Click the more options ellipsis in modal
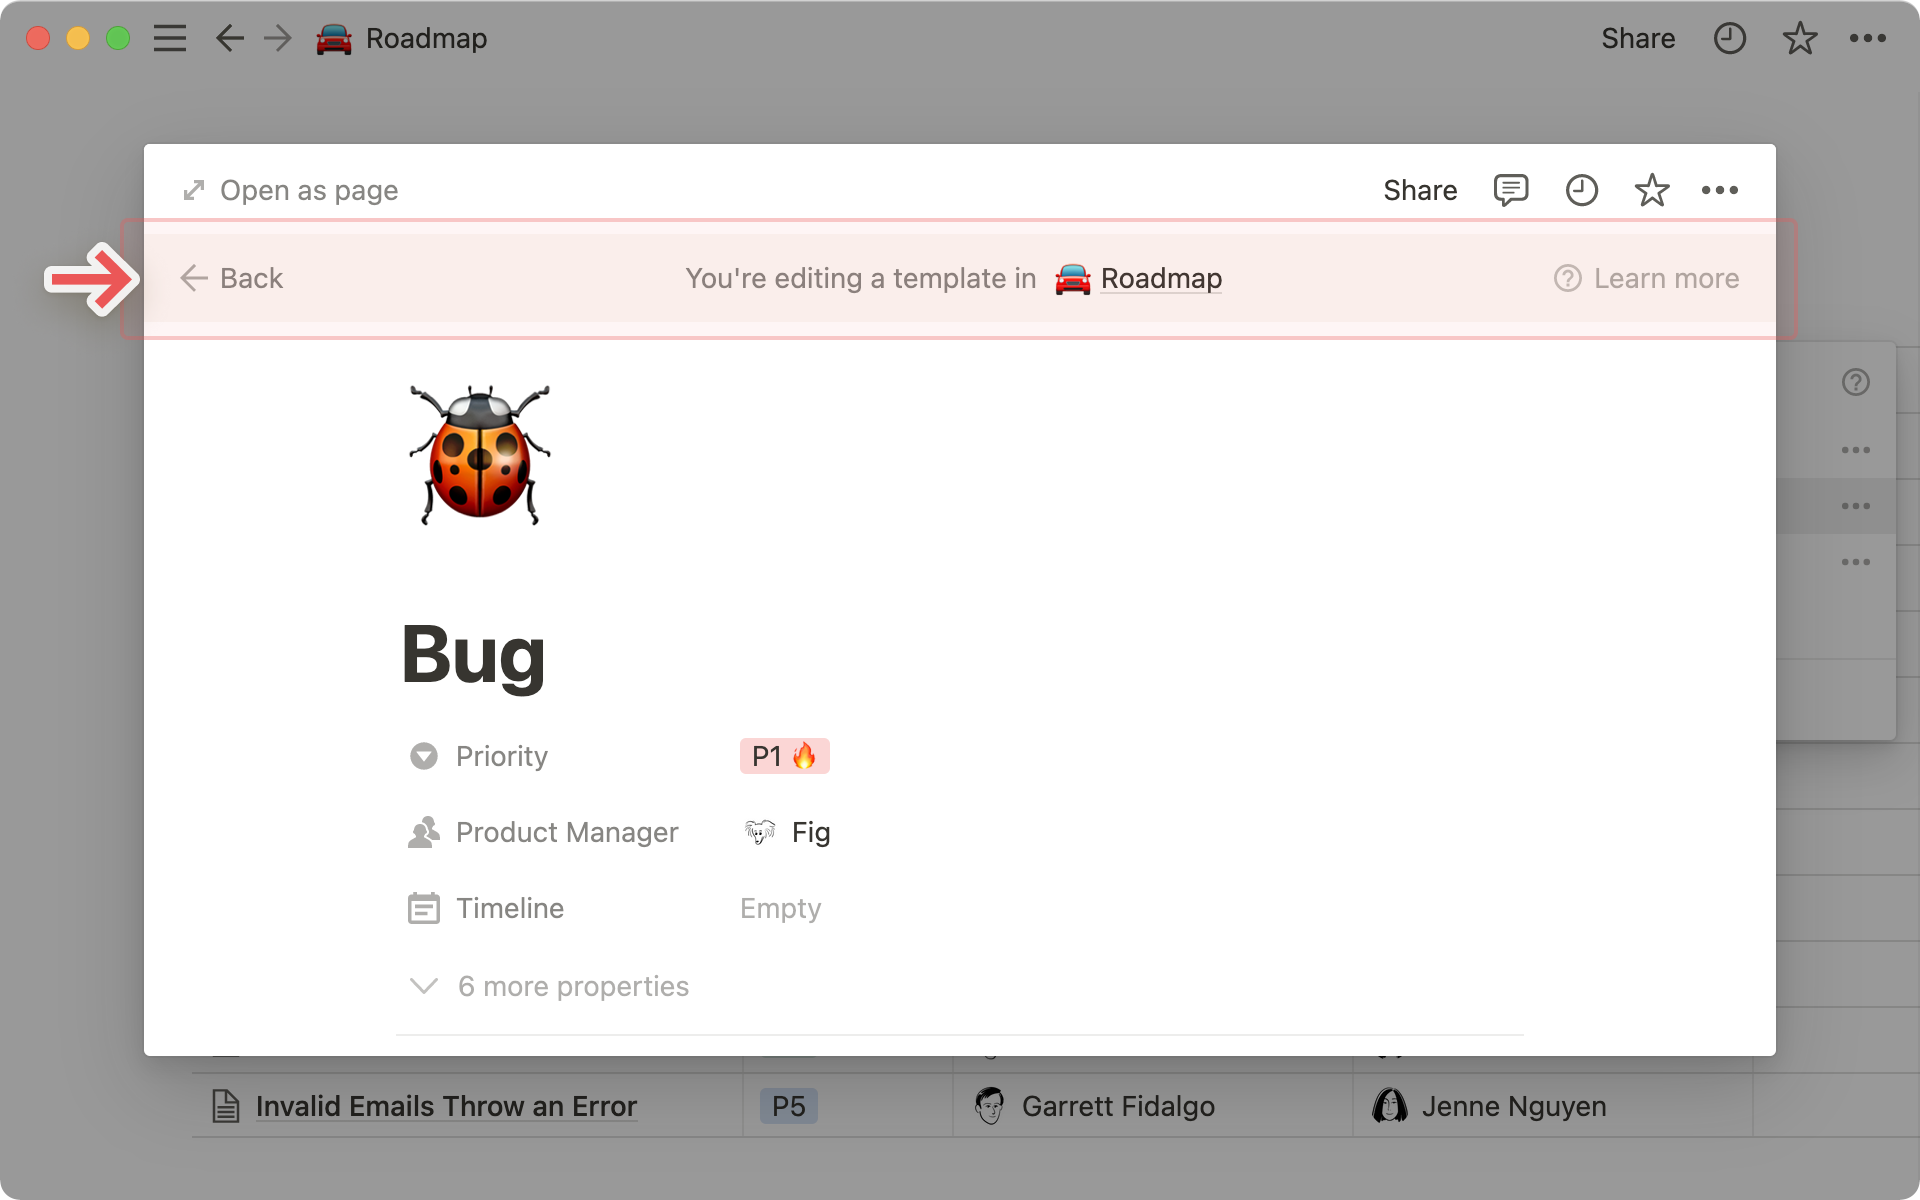Viewport: 1920px width, 1200px height. pos(1720,189)
